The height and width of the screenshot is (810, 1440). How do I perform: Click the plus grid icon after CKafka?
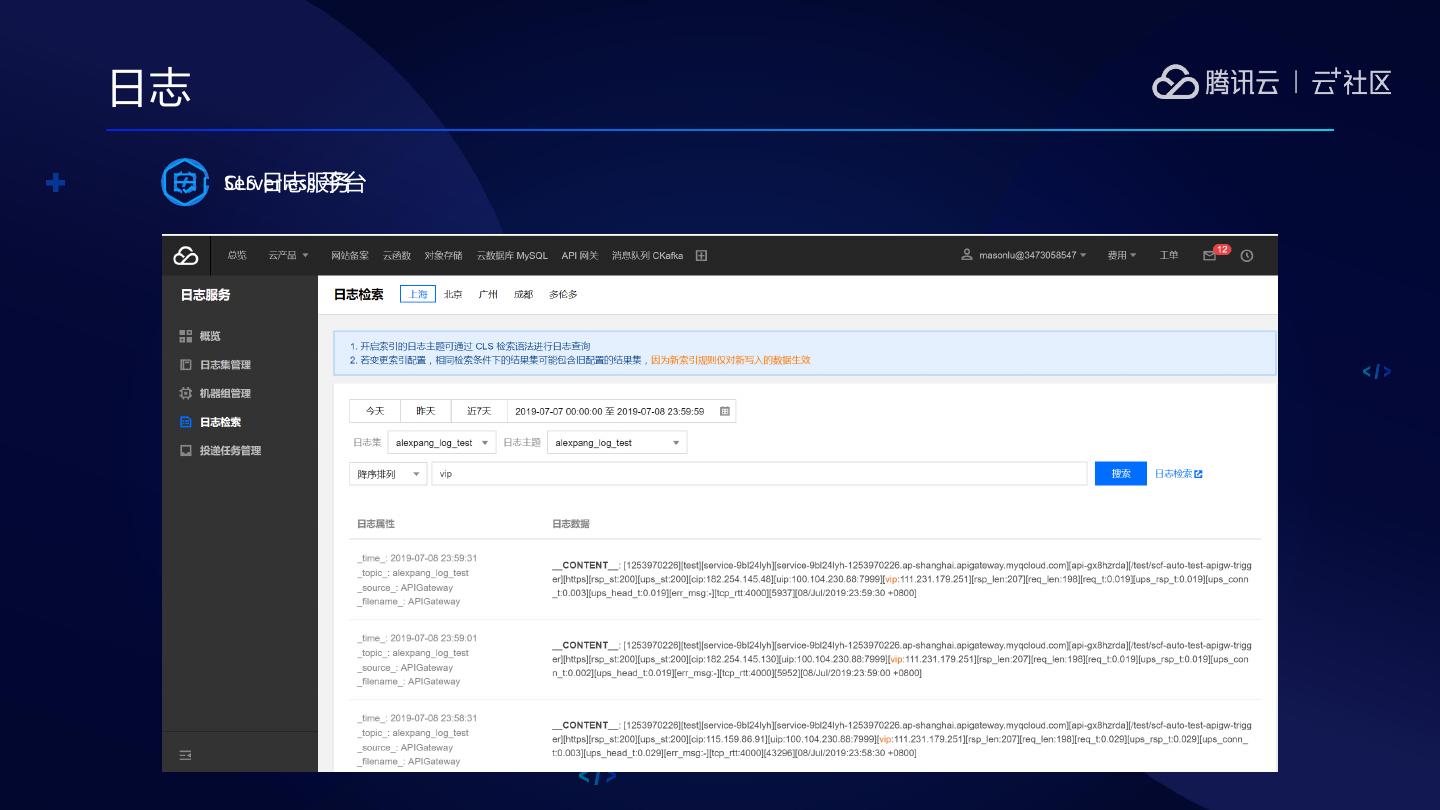(701, 256)
